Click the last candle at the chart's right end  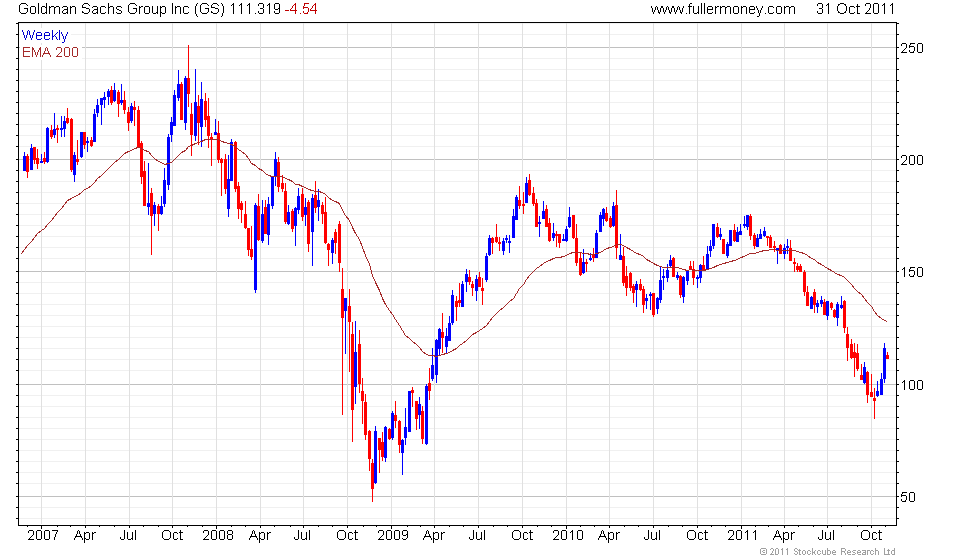point(888,356)
